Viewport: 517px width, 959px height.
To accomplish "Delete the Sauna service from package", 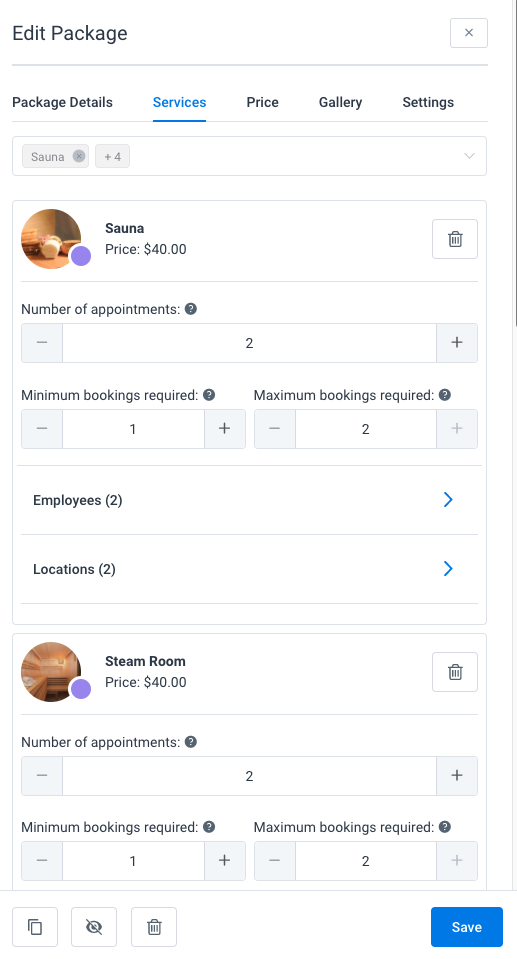I will click(x=455, y=239).
